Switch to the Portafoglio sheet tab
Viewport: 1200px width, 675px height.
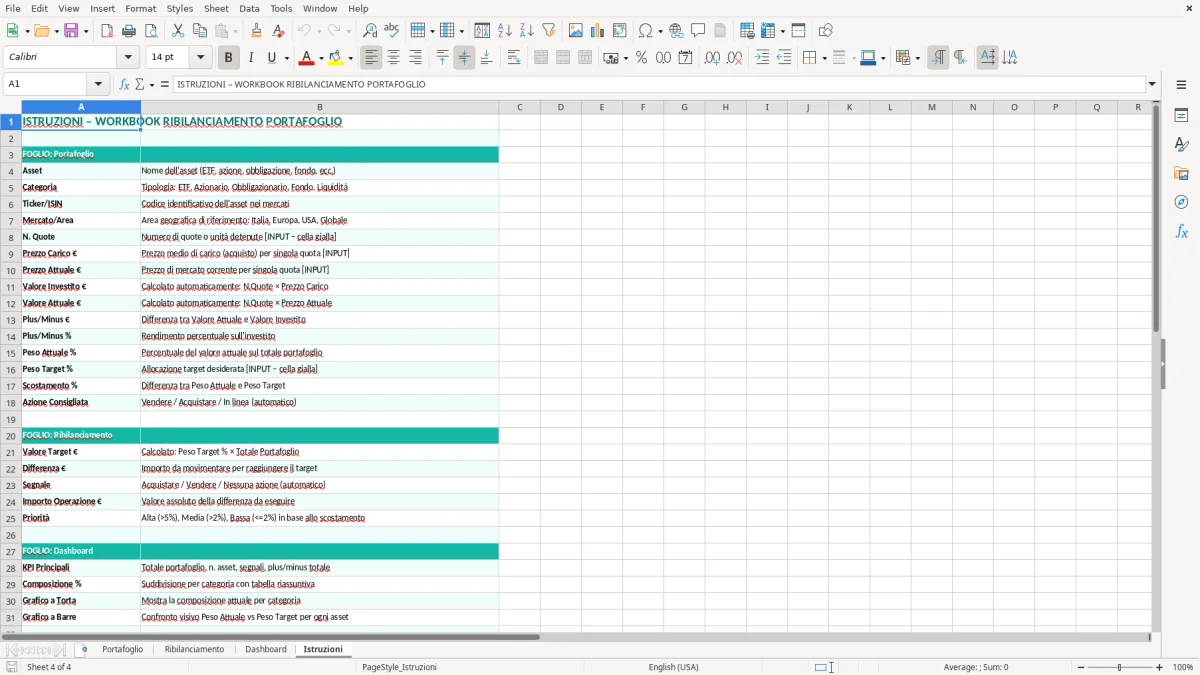[122, 649]
